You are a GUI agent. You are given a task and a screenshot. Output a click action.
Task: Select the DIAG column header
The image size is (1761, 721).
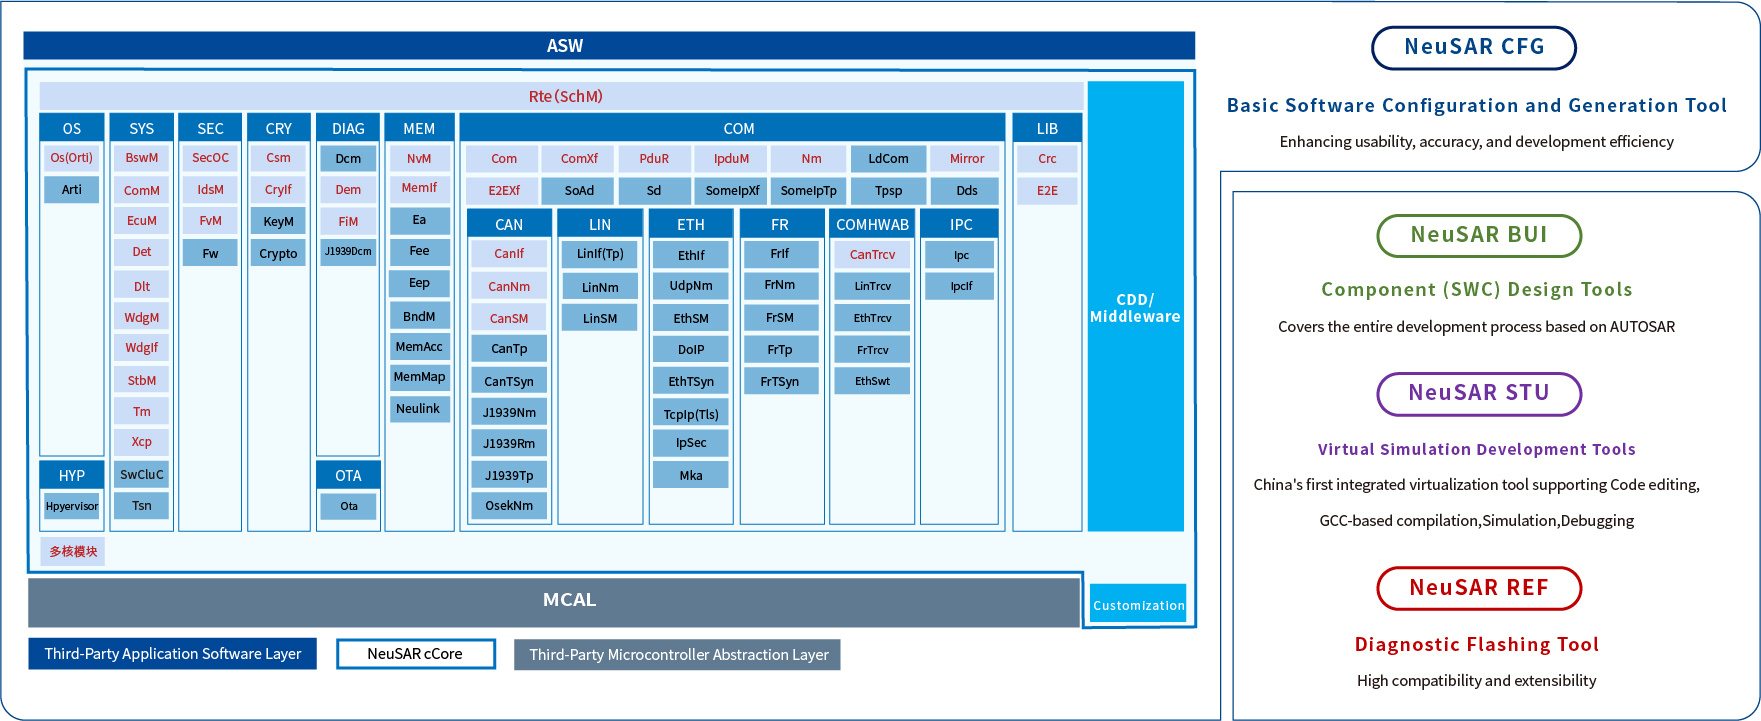tap(348, 128)
